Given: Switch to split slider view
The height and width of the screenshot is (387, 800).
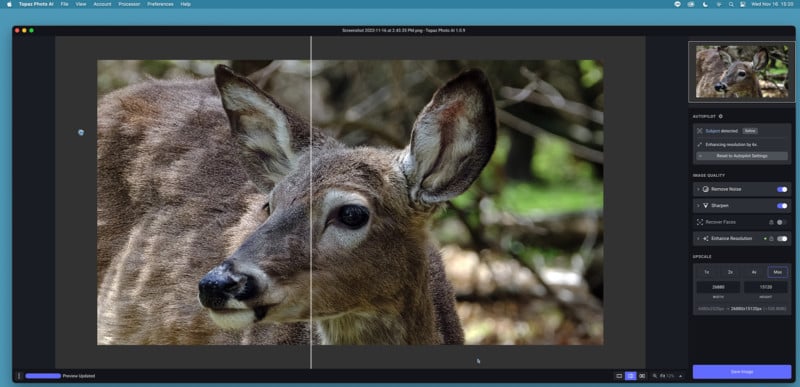Looking at the screenshot, I should pos(631,376).
